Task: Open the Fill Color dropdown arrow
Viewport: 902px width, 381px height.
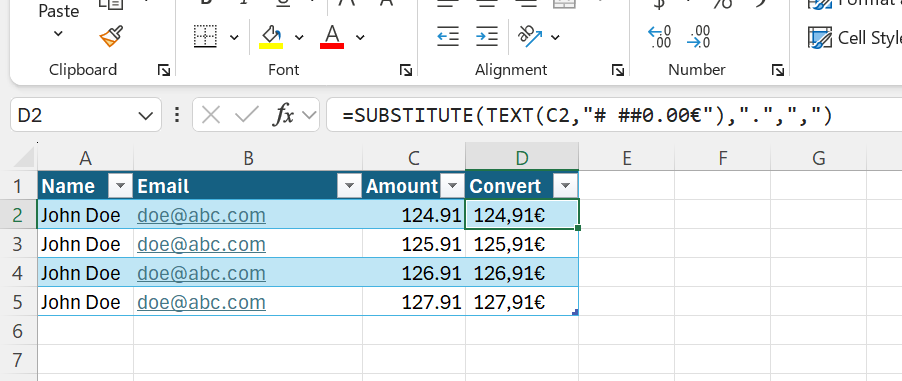Action: pos(299,37)
